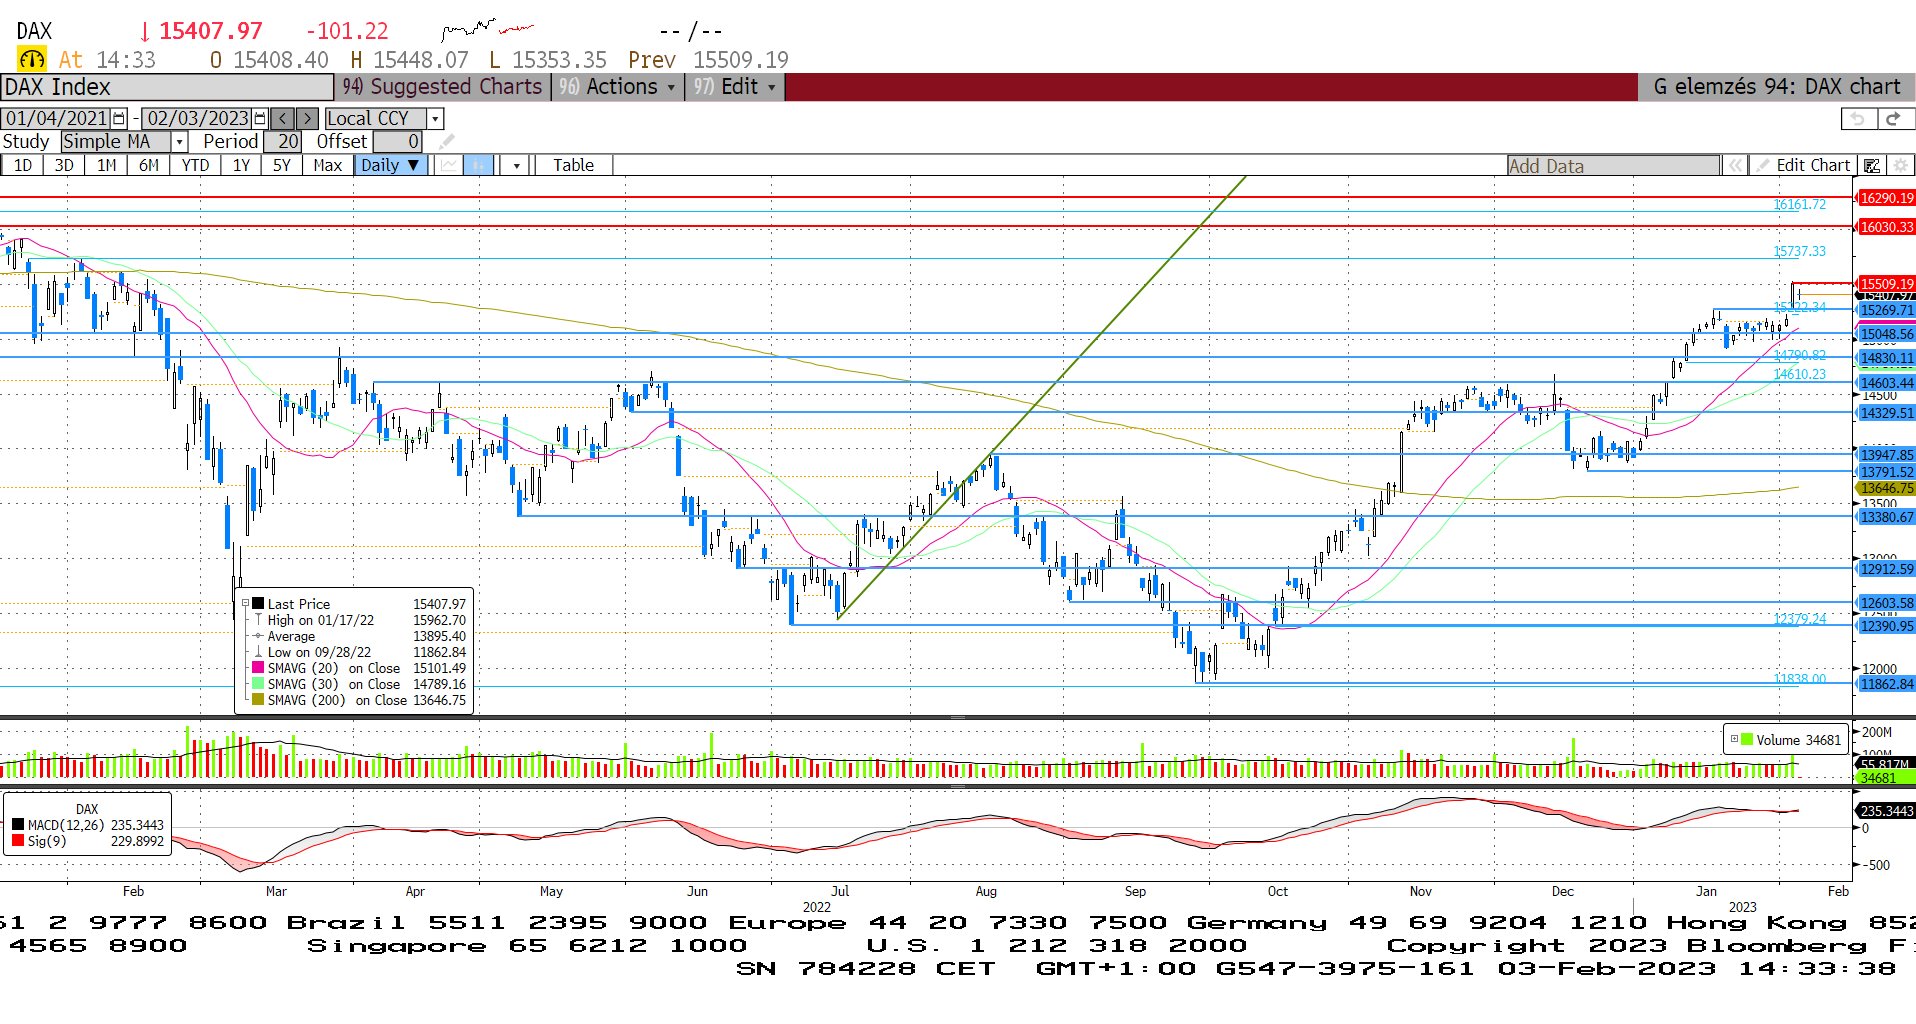The width and height of the screenshot is (1916, 1024).
Task: Select the 3D range tab
Action: (x=64, y=165)
